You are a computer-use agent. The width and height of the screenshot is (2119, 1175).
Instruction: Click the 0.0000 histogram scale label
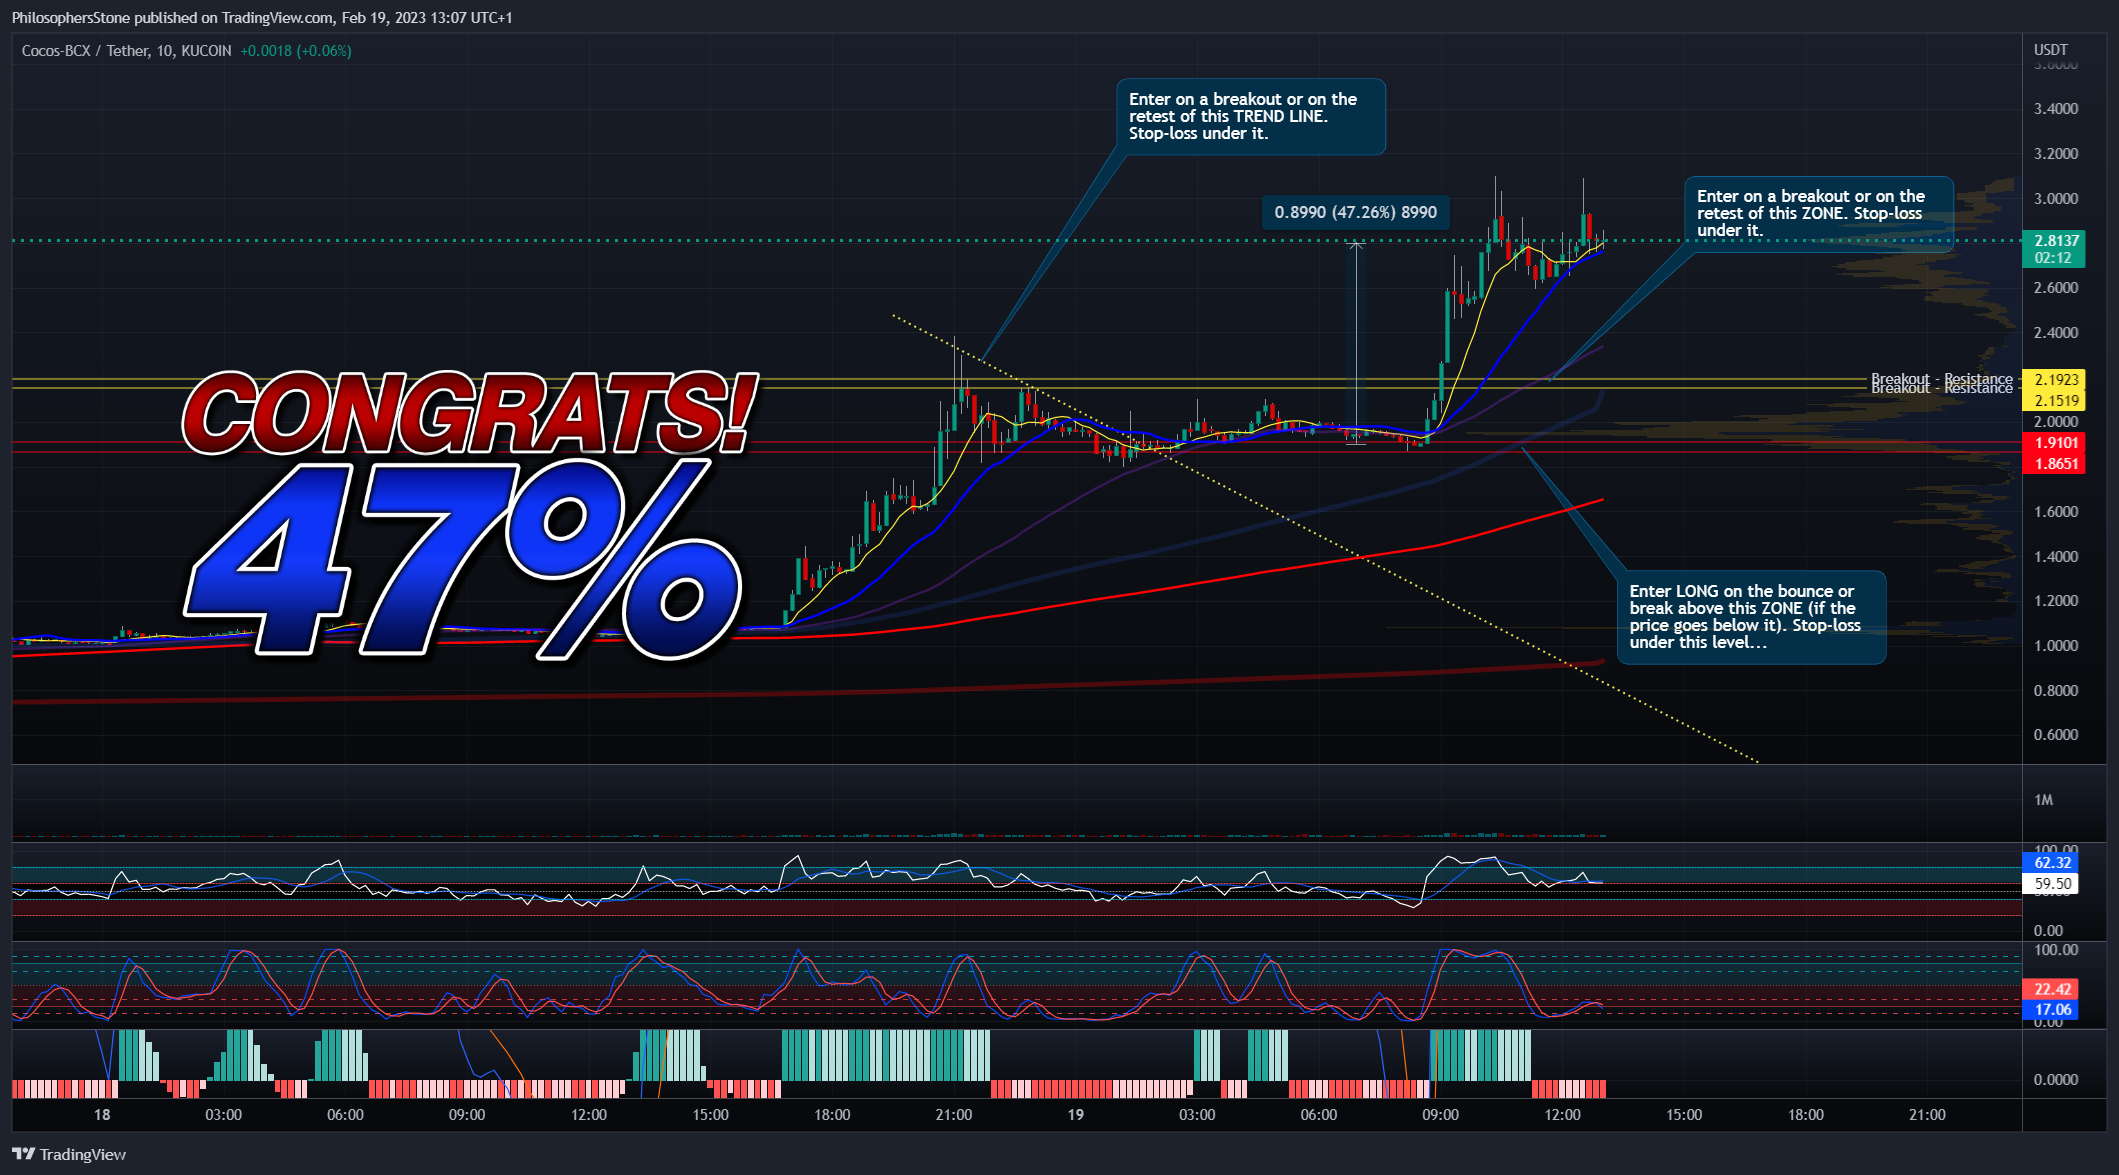[x=2056, y=1080]
